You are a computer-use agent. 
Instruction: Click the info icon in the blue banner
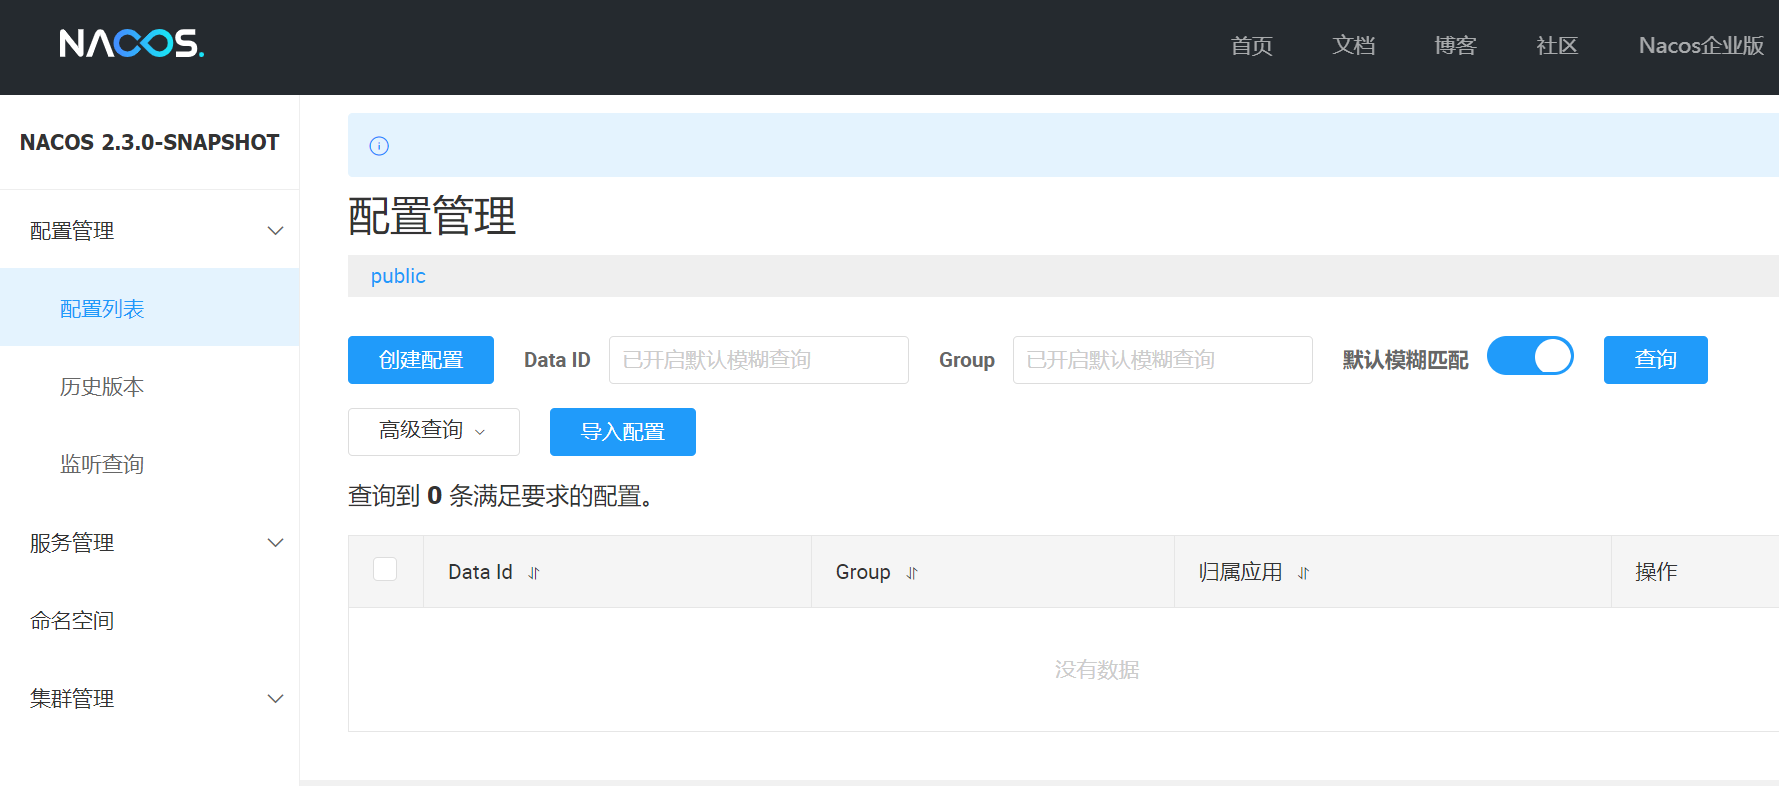click(379, 146)
